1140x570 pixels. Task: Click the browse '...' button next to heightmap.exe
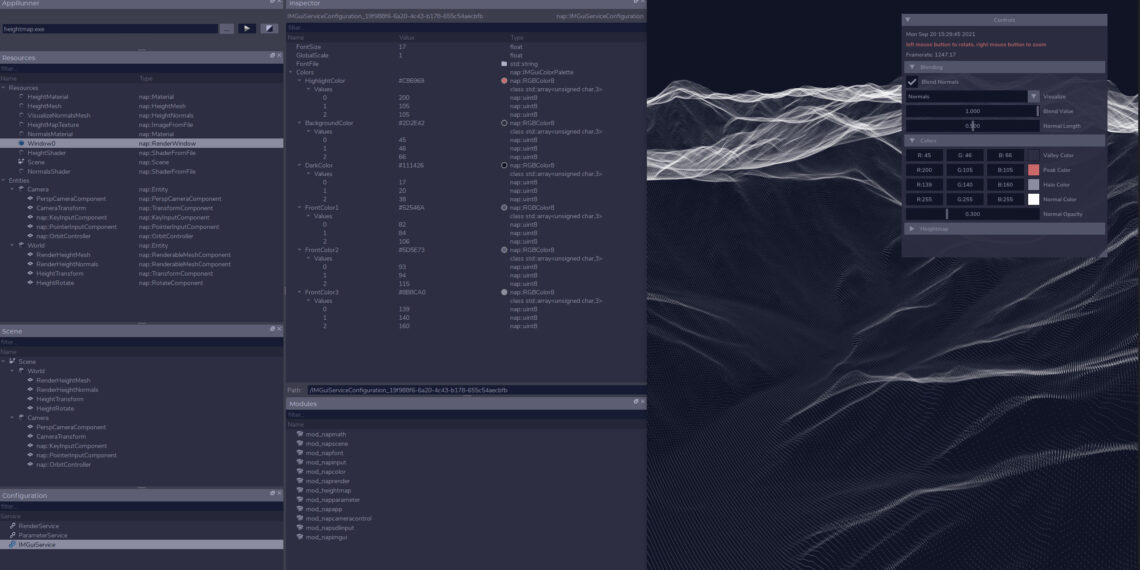(227, 29)
